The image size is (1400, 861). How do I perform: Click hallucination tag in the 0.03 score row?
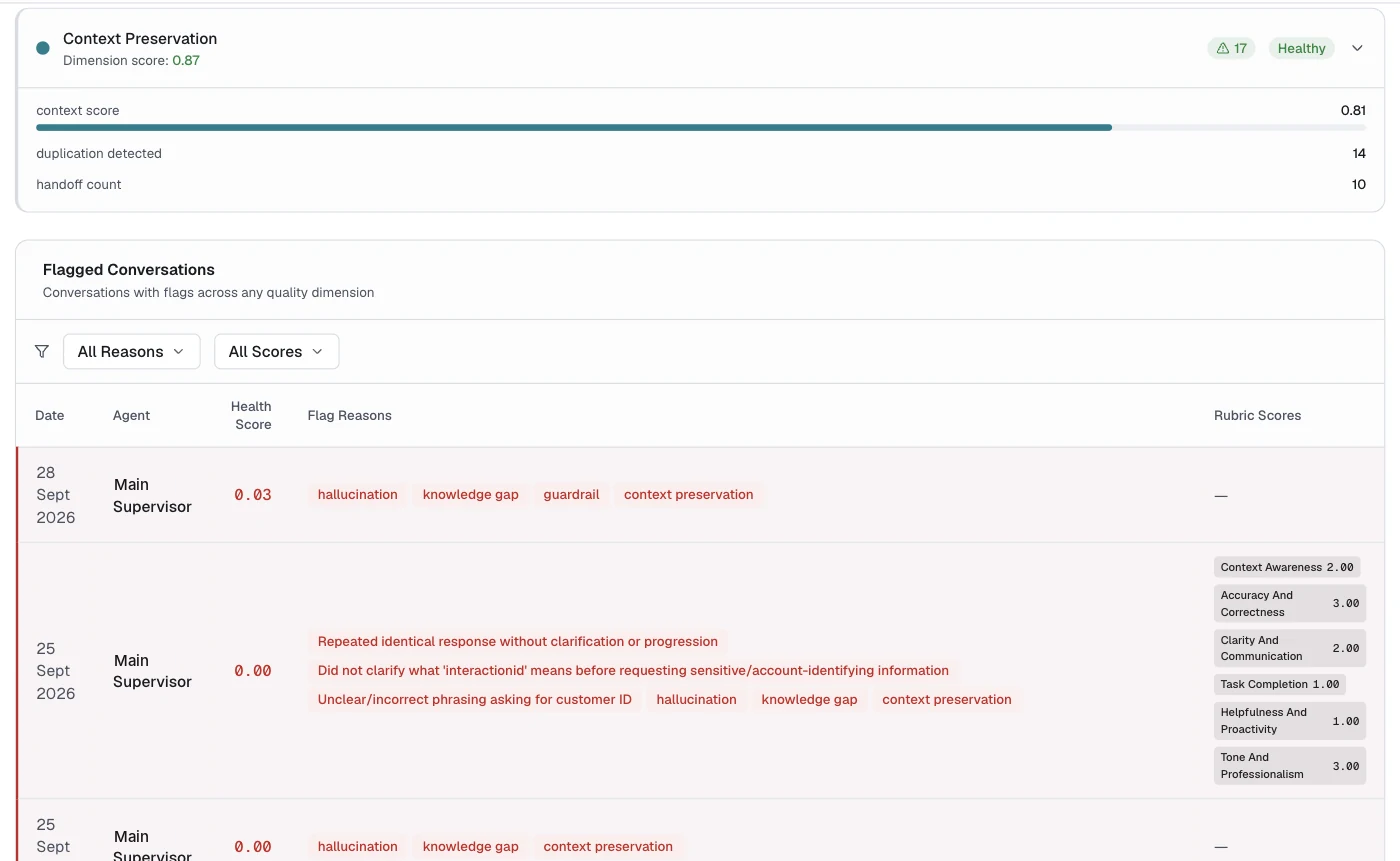[358, 495]
